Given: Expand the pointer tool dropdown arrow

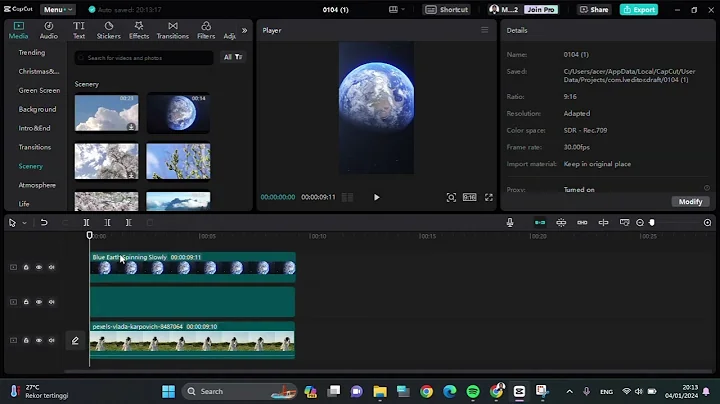Looking at the screenshot, I should pyautogui.click(x=24, y=223).
